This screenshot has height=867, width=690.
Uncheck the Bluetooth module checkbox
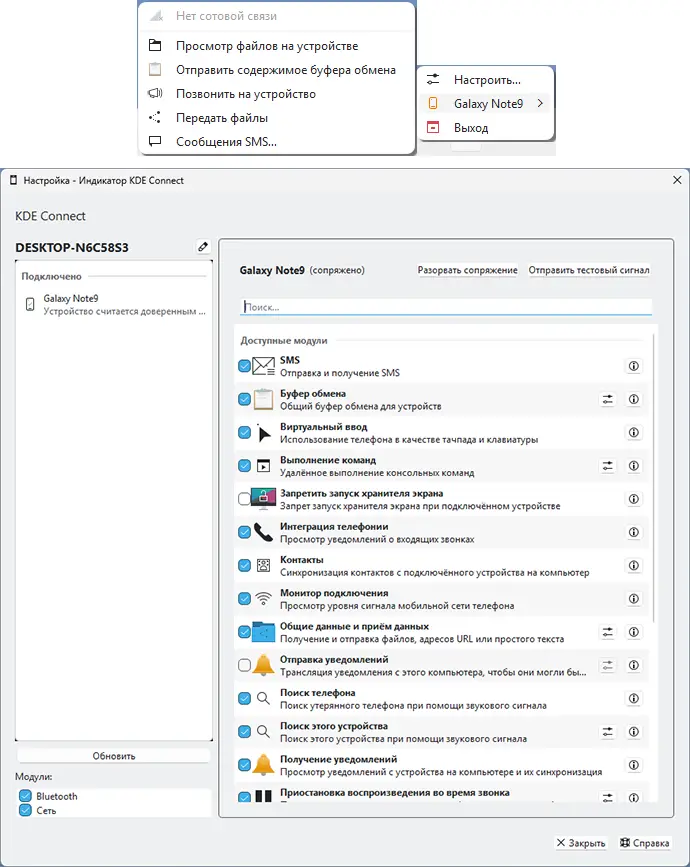point(25,796)
